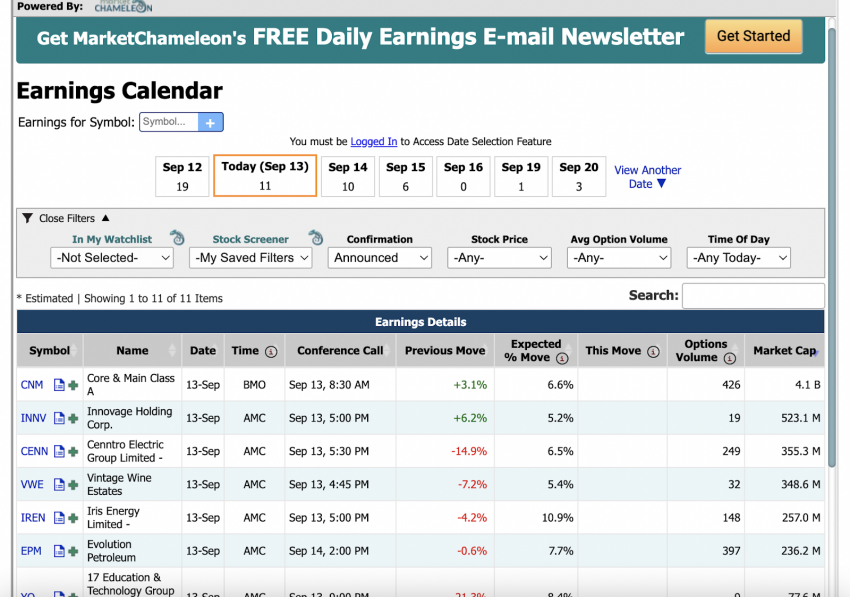Screen dimensions: 850x597
Task: Click the company name Core & Main Class A
Action: coord(131,384)
